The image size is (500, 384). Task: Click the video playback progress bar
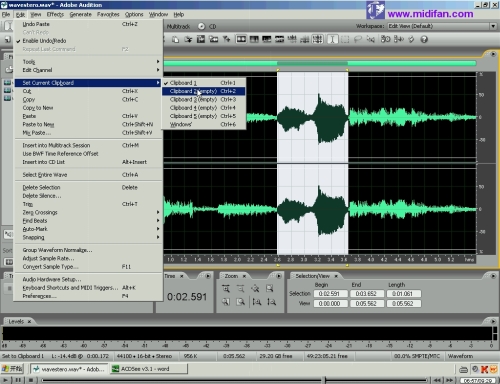pos(234,380)
